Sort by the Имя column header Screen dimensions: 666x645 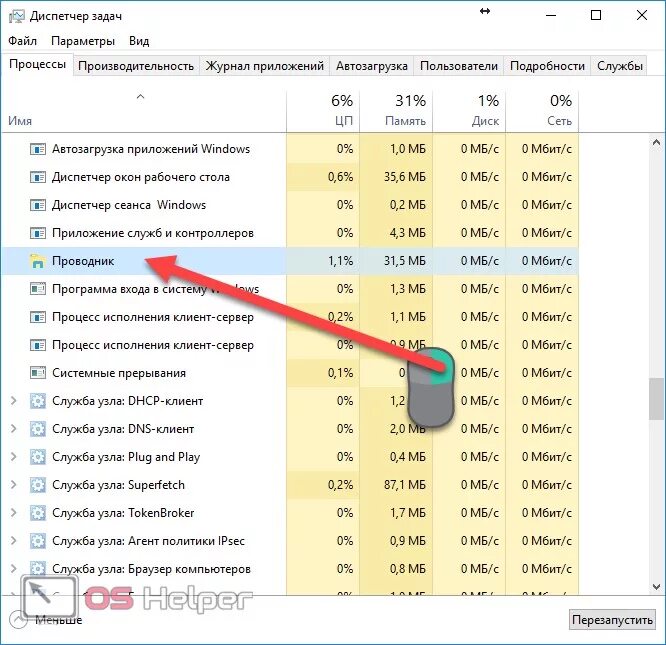(144, 111)
